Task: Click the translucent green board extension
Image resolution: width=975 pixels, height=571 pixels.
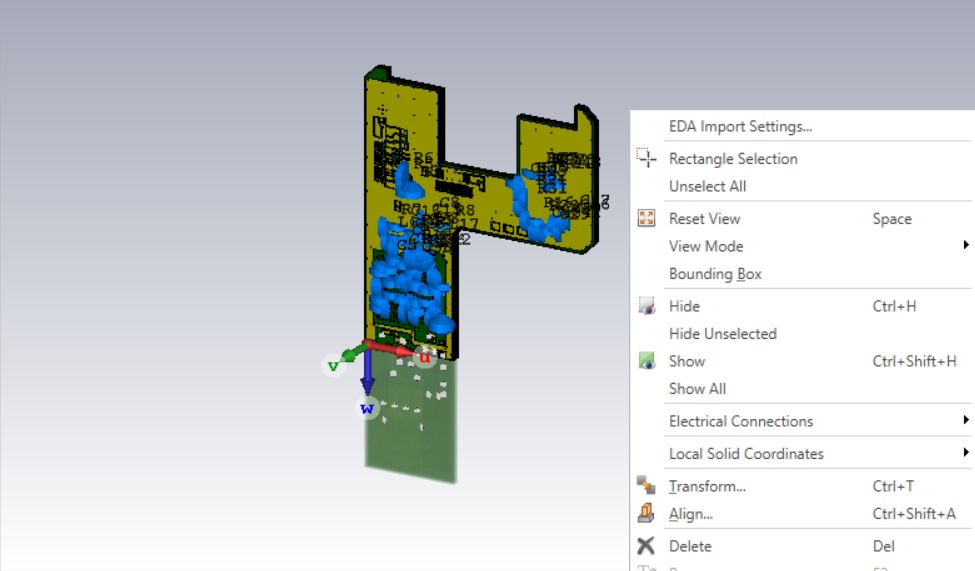Action: coord(411,435)
